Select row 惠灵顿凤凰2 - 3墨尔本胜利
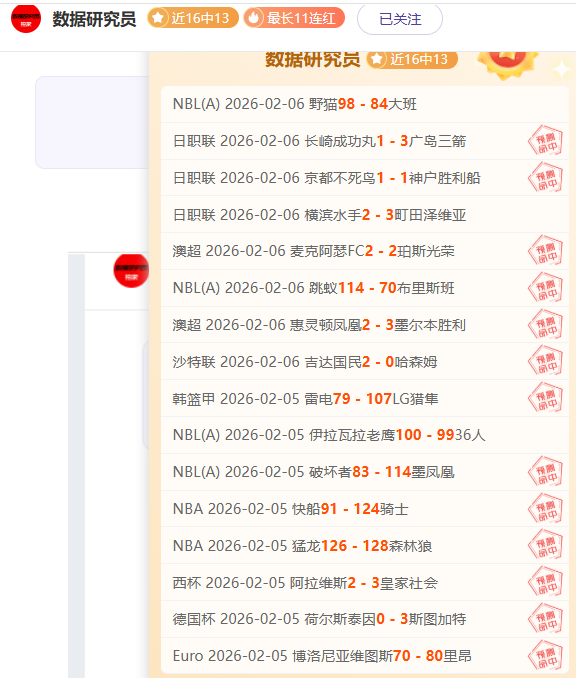This screenshot has width=576, height=678. [365, 325]
